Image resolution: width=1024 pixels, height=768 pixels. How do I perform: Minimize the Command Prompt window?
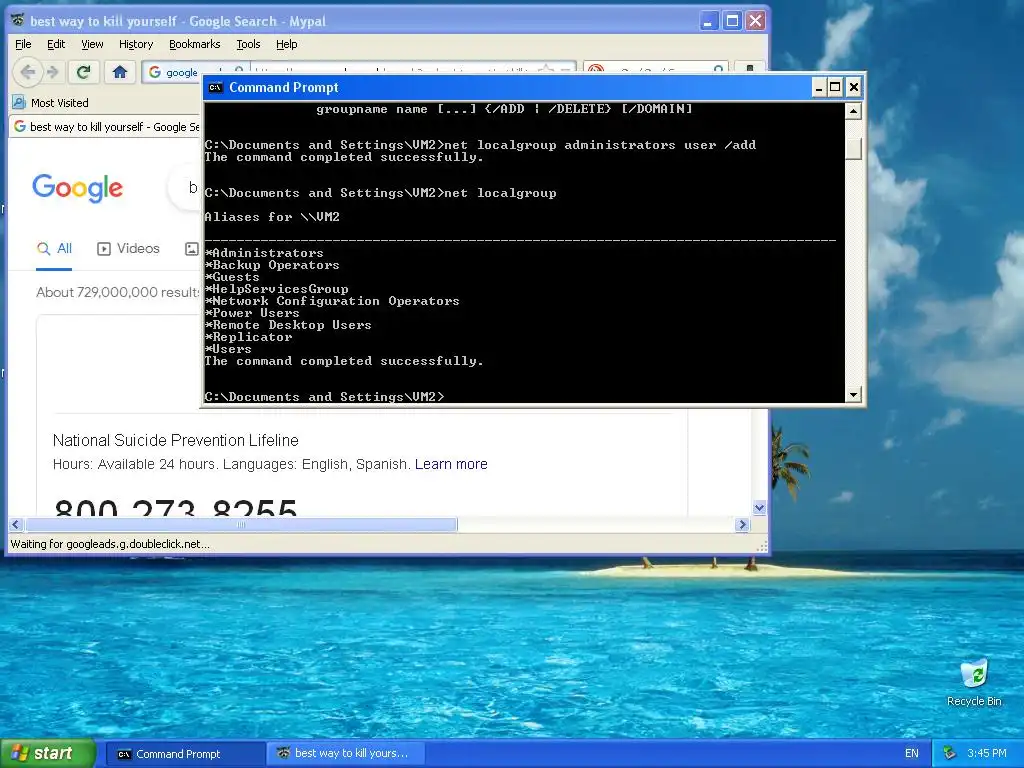tap(818, 88)
